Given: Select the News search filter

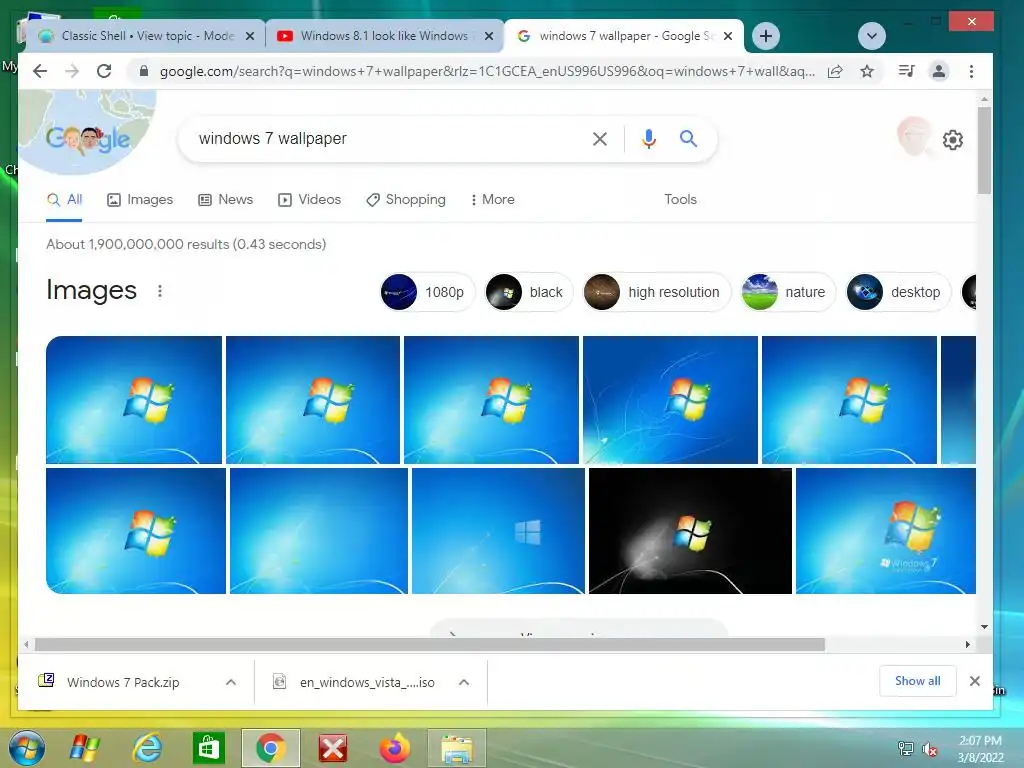Looking at the screenshot, I should pos(225,200).
